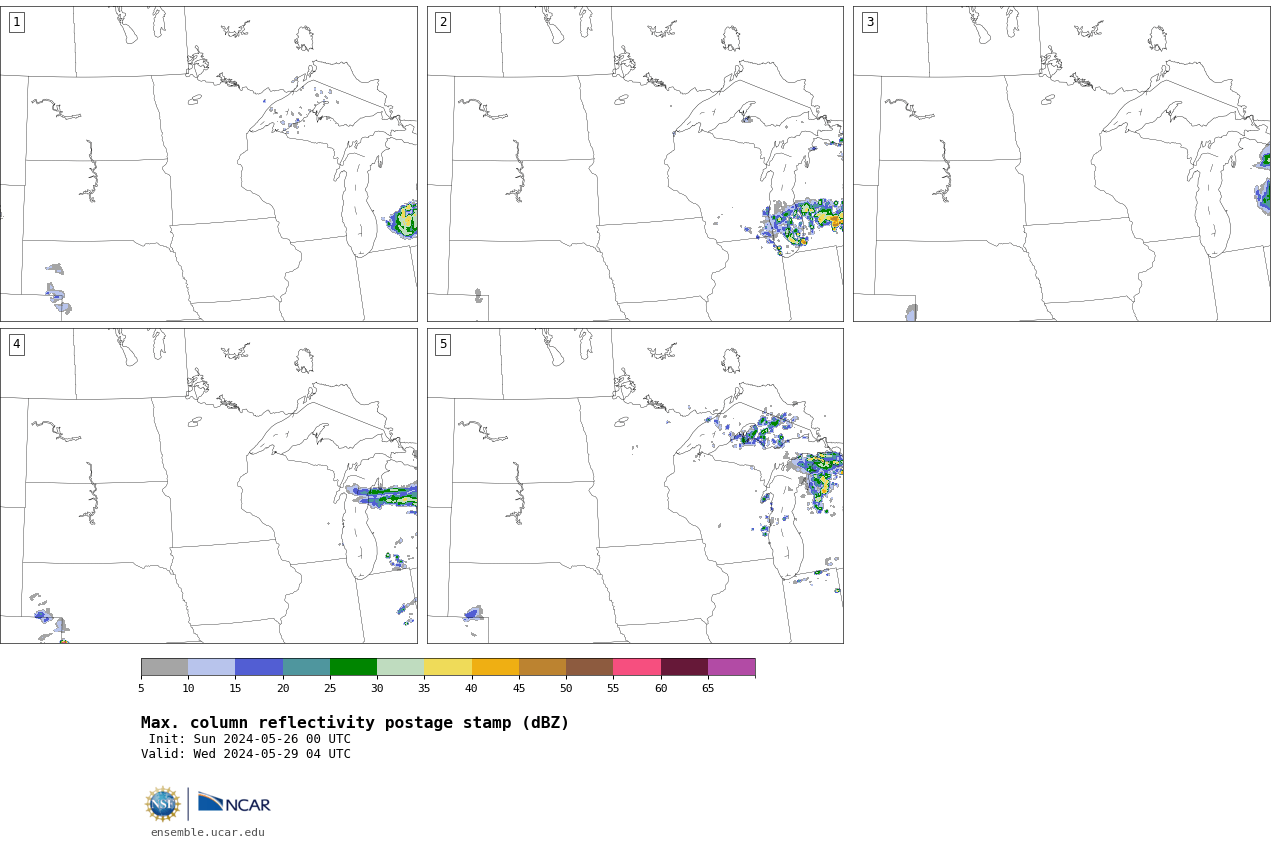
Task: Click ensemble member map panel 4
Action: (x=208, y=486)
